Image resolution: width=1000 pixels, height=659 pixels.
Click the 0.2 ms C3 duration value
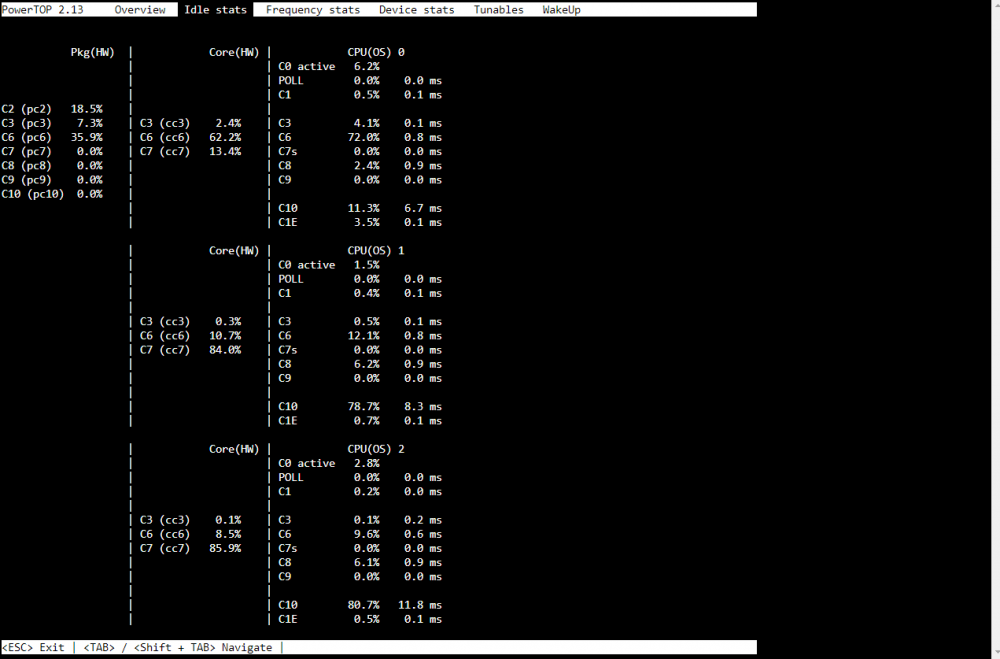point(423,520)
